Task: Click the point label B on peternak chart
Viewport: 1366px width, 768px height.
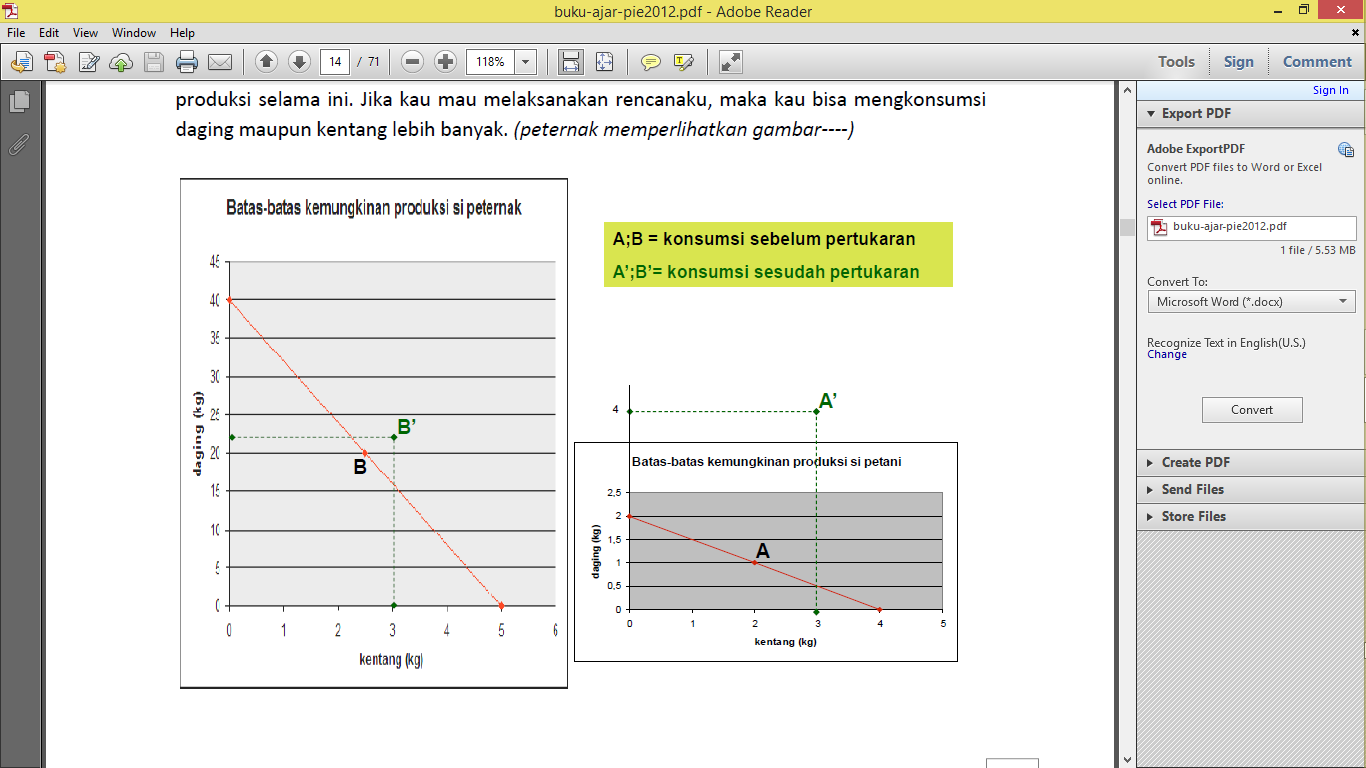Action: 361,466
